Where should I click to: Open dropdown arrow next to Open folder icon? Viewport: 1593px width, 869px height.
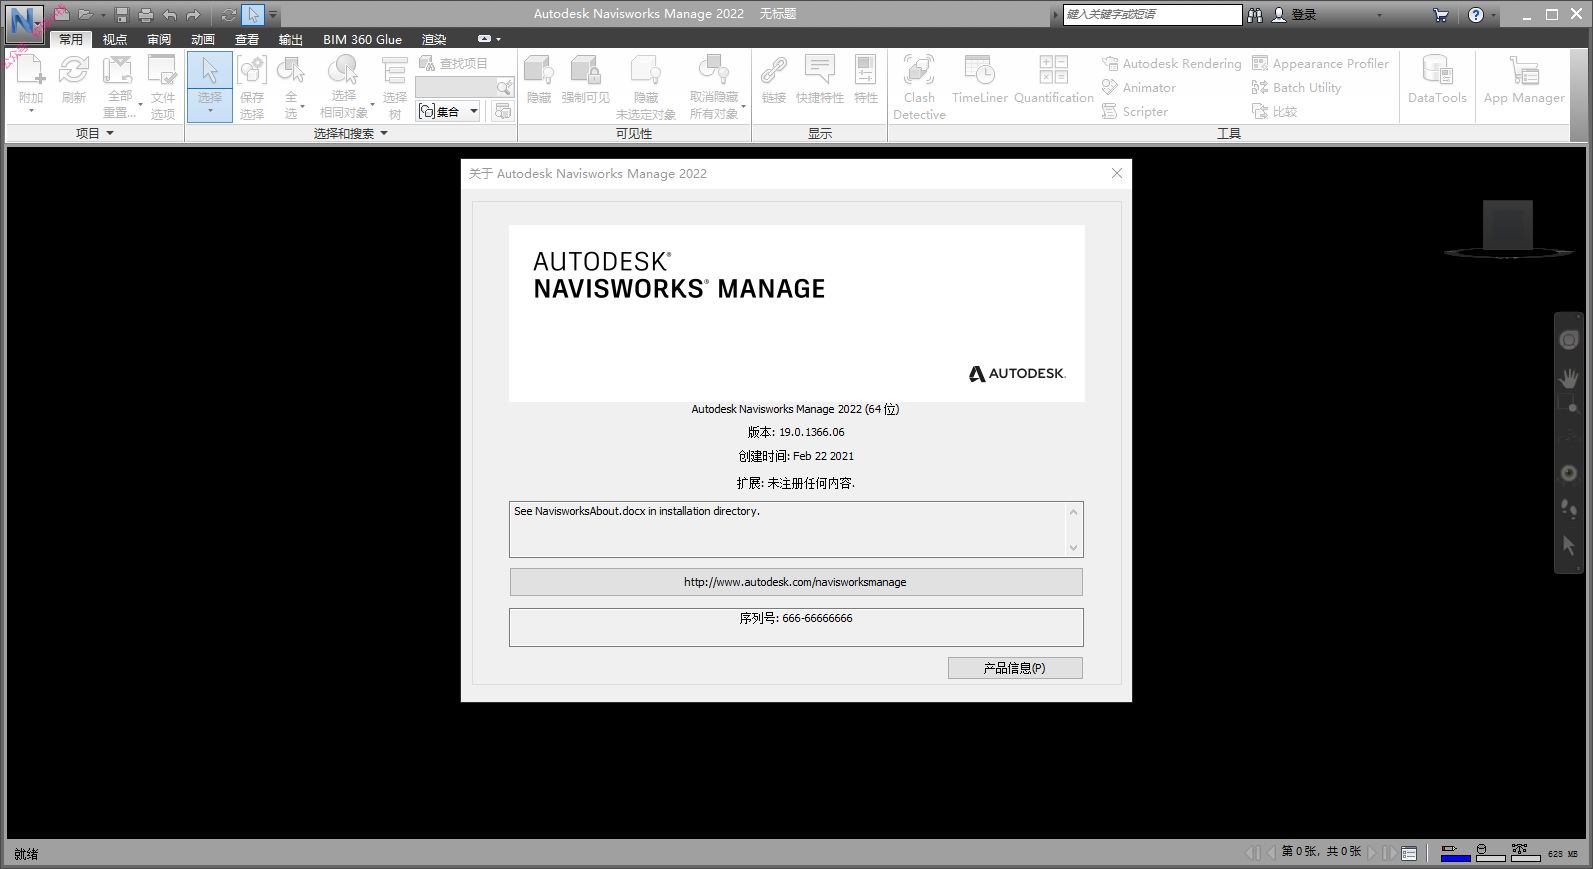coord(103,15)
